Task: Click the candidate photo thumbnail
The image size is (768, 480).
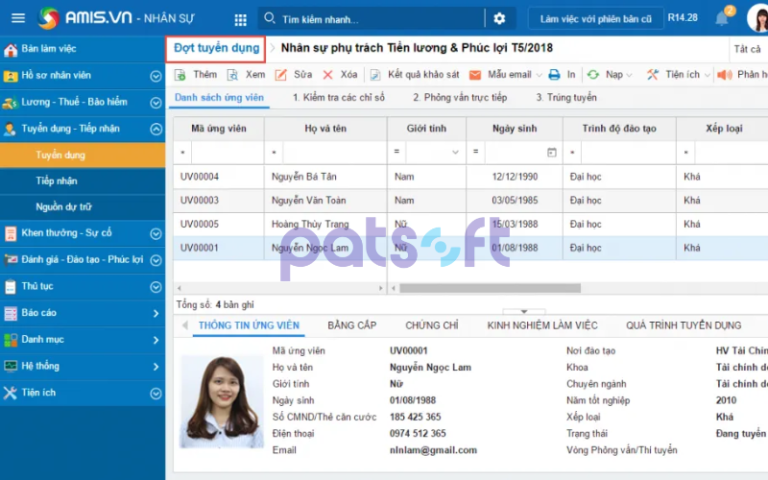Action: coord(222,402)
